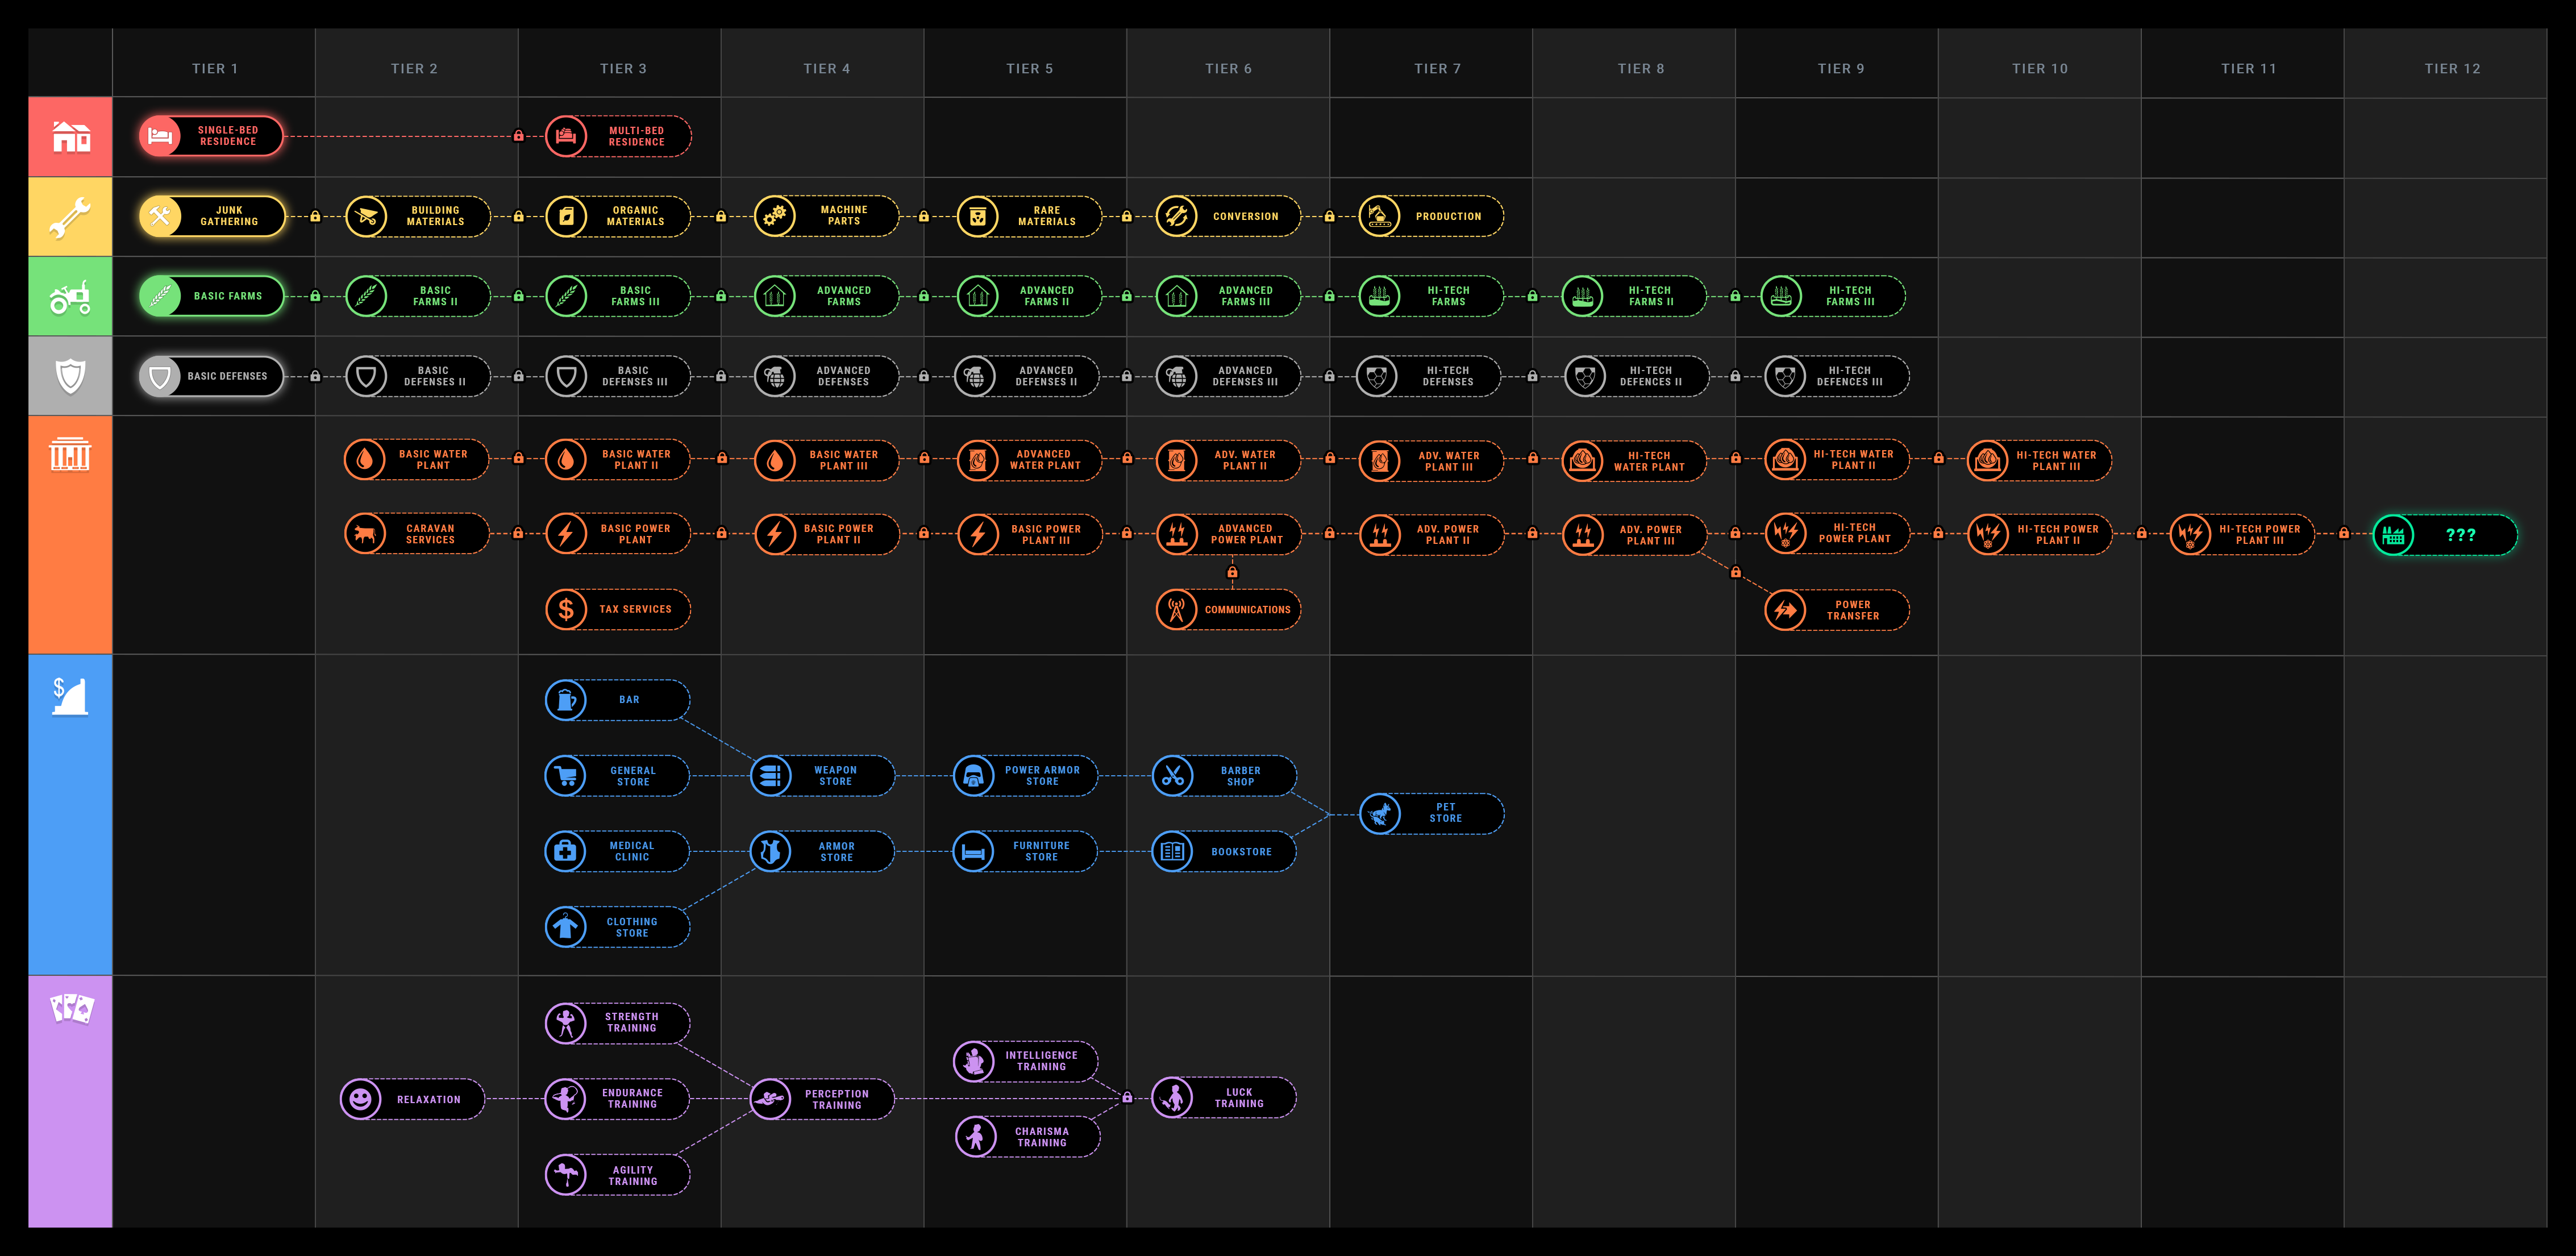
Task: Select the Barber Shop scissors icon
Action: point(1173,776)
